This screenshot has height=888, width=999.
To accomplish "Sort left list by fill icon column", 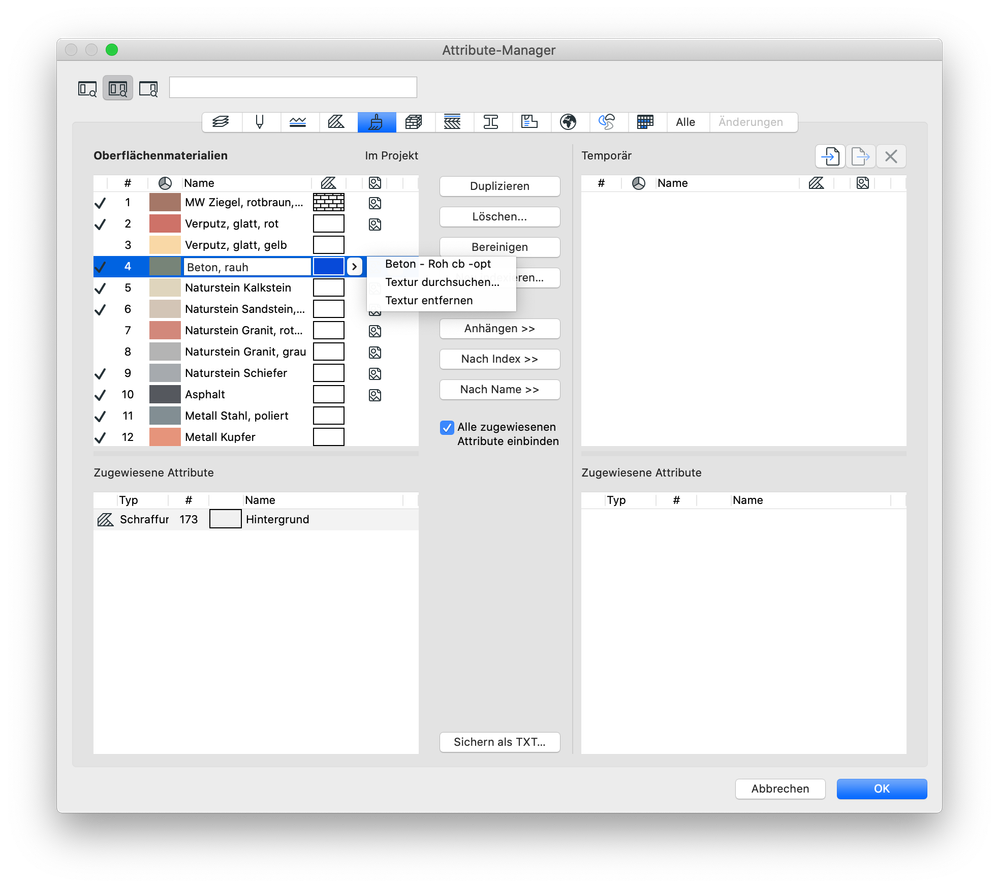I will click(329, 183).
